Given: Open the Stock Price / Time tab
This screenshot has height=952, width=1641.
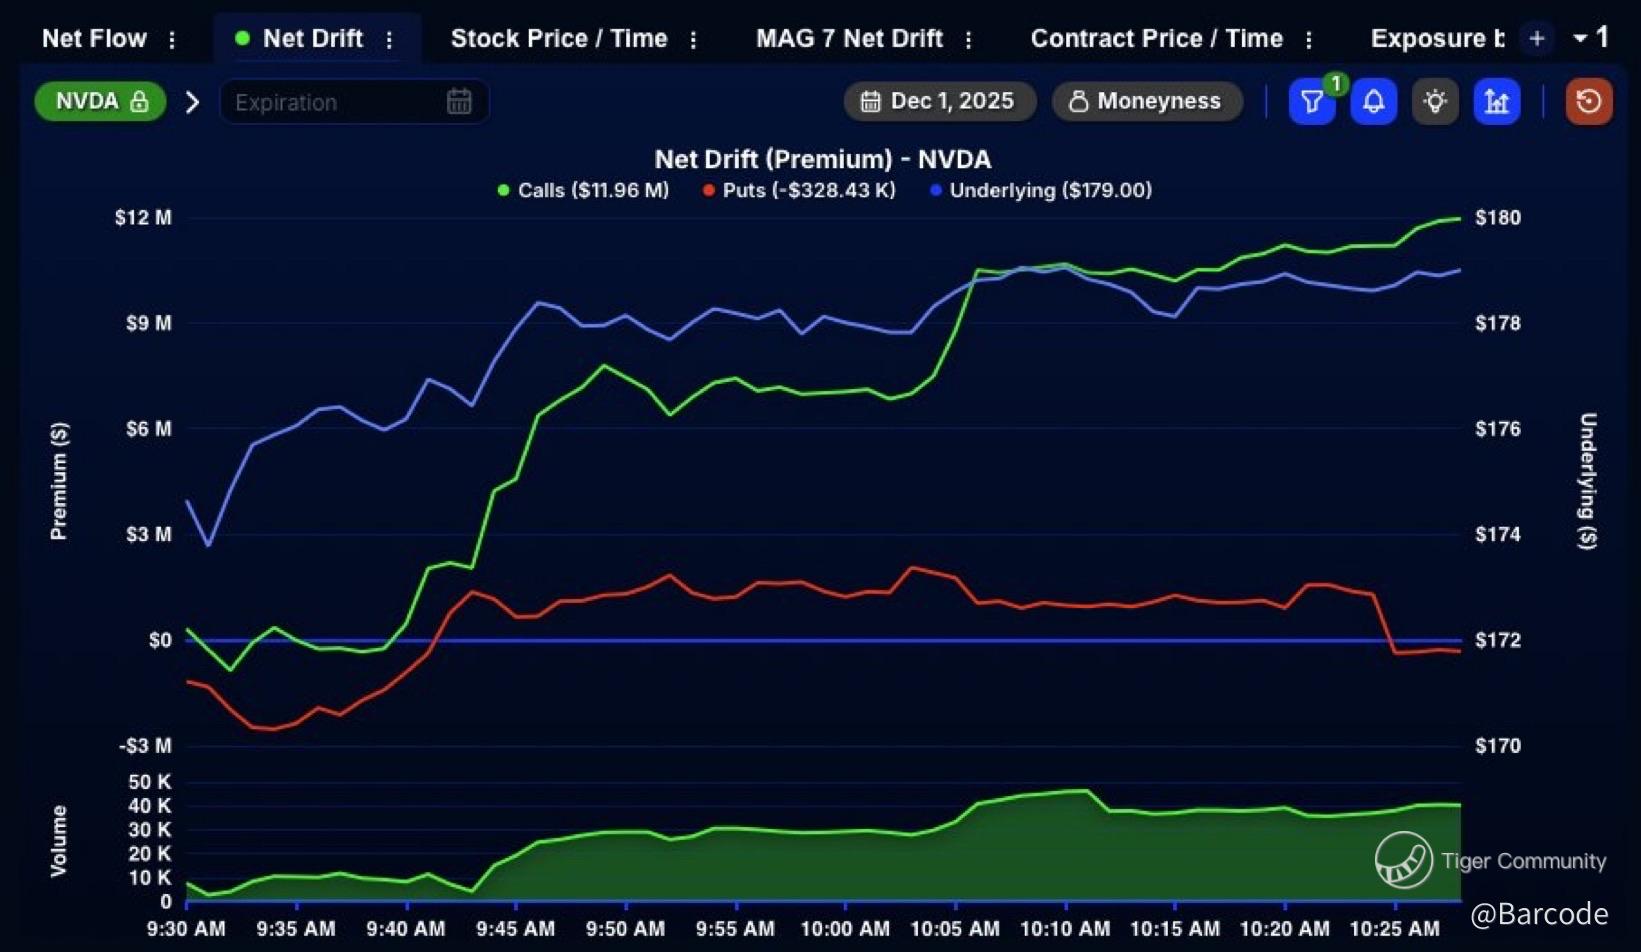Looking at the screenshot, I should point(559,38).
